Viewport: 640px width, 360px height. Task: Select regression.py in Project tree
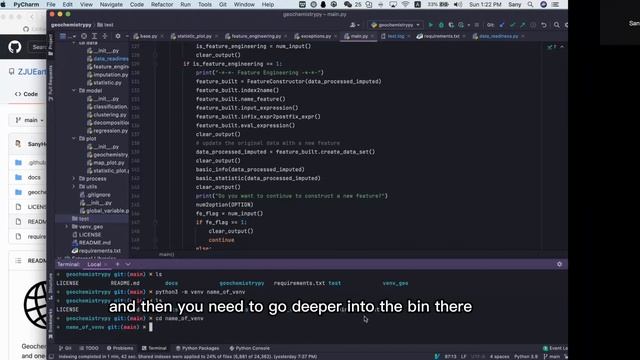107,131
